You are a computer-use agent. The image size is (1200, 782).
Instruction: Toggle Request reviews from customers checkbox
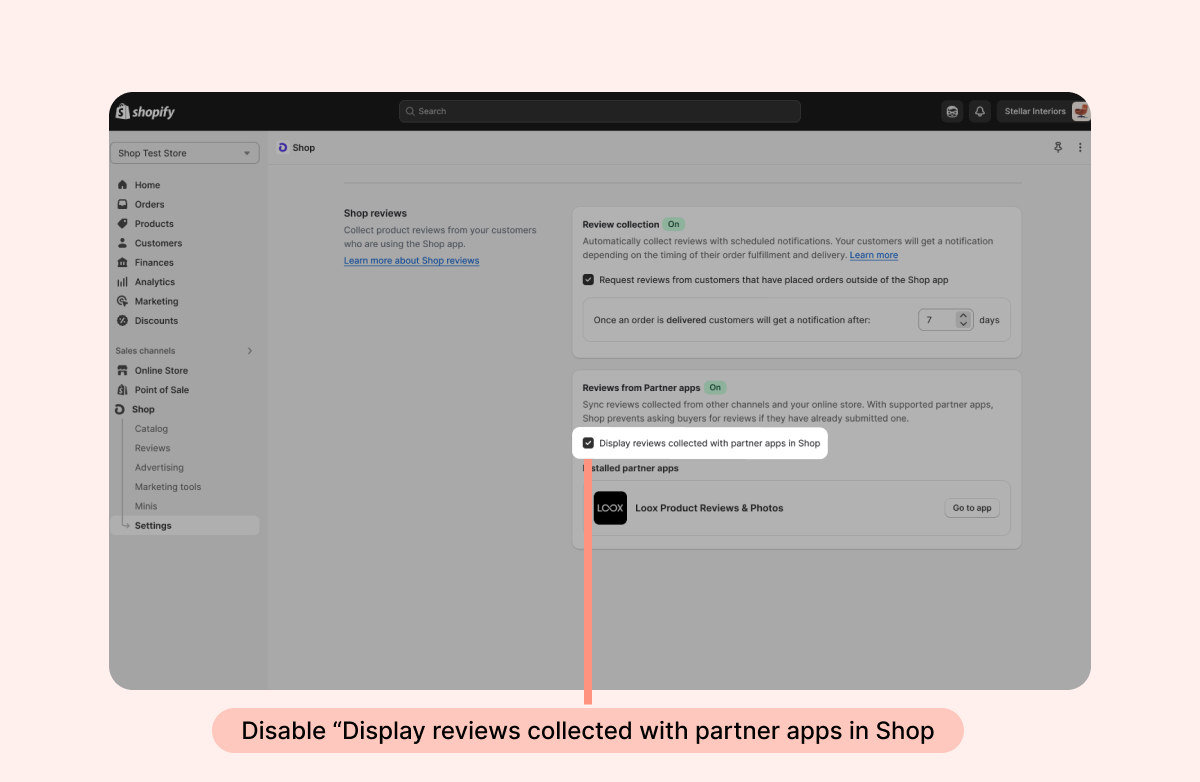[588, 280]
